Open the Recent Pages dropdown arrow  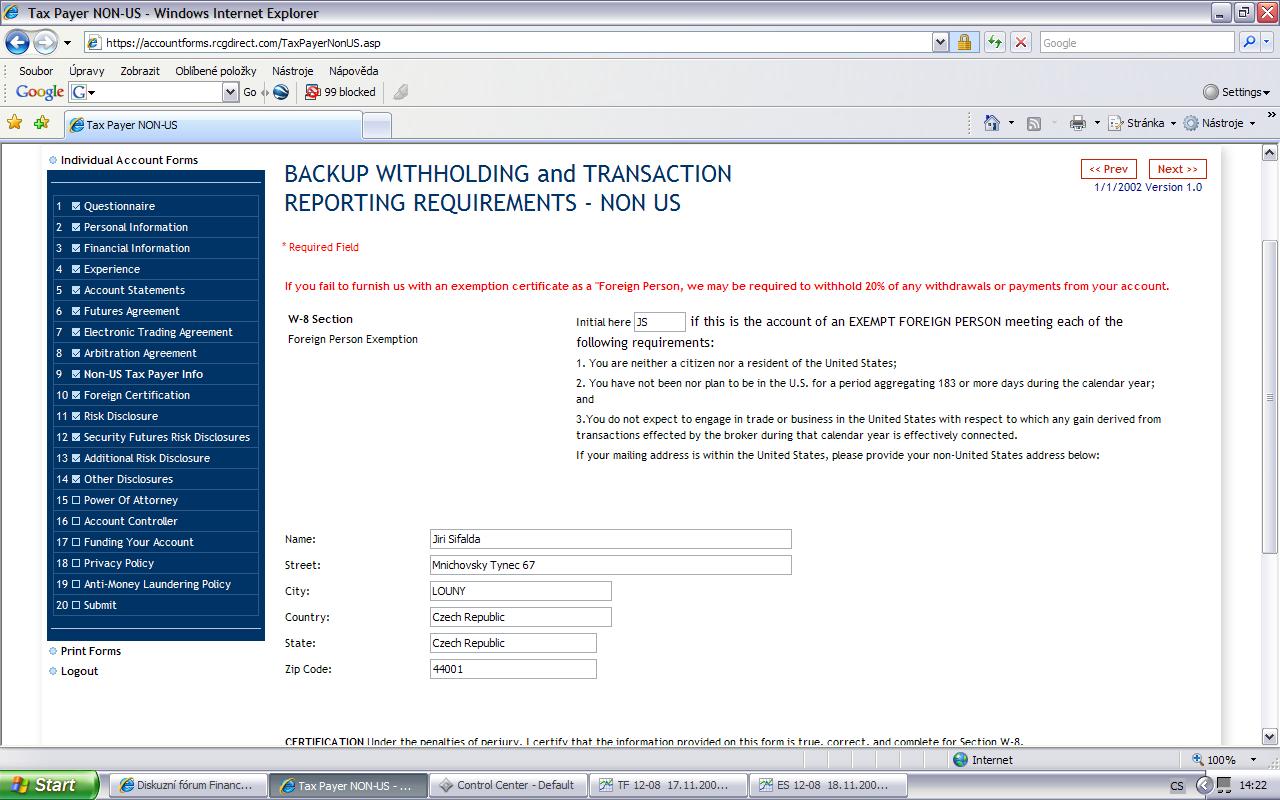pyautogui.click(x=67, y=43)
